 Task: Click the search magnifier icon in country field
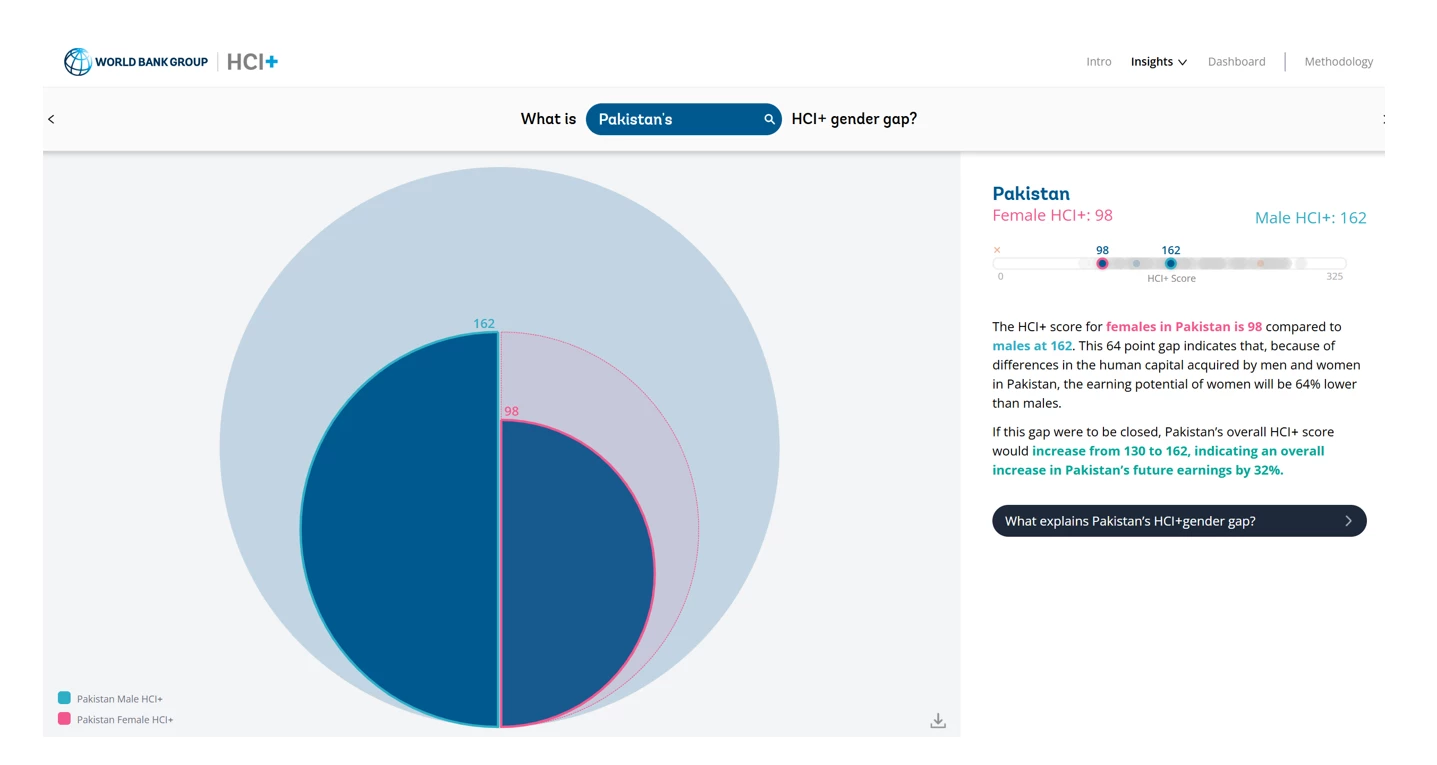(x=769, y=119)
